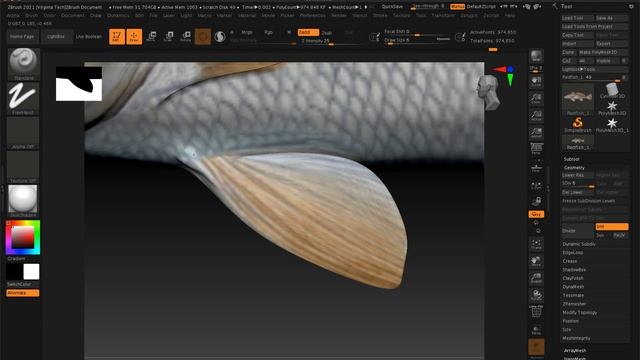Open the Home Page button
This screenshot has height=360, width=640.
coord(22,37)
